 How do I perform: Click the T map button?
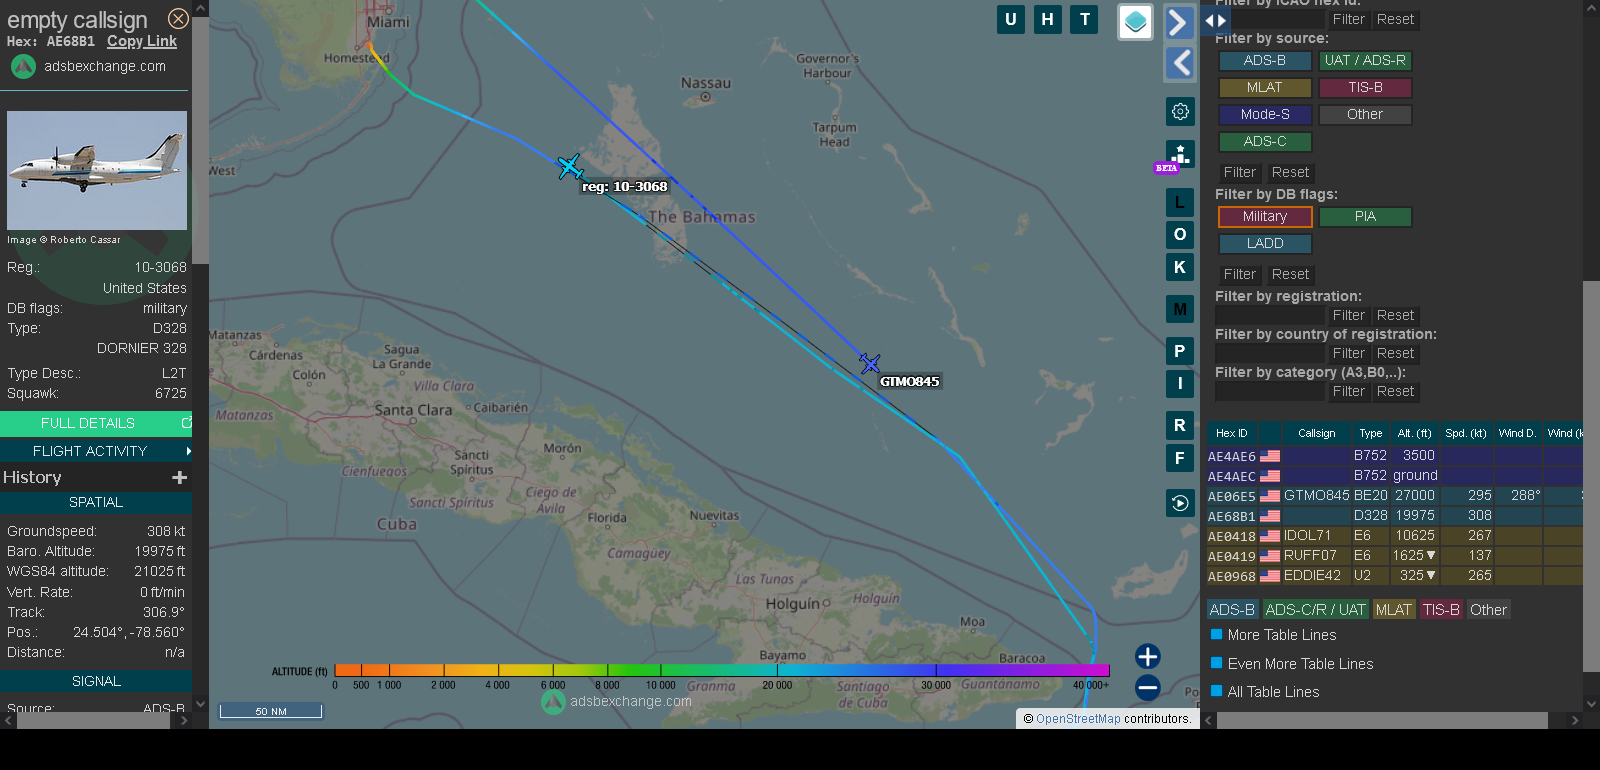(x=1085, y=19)
